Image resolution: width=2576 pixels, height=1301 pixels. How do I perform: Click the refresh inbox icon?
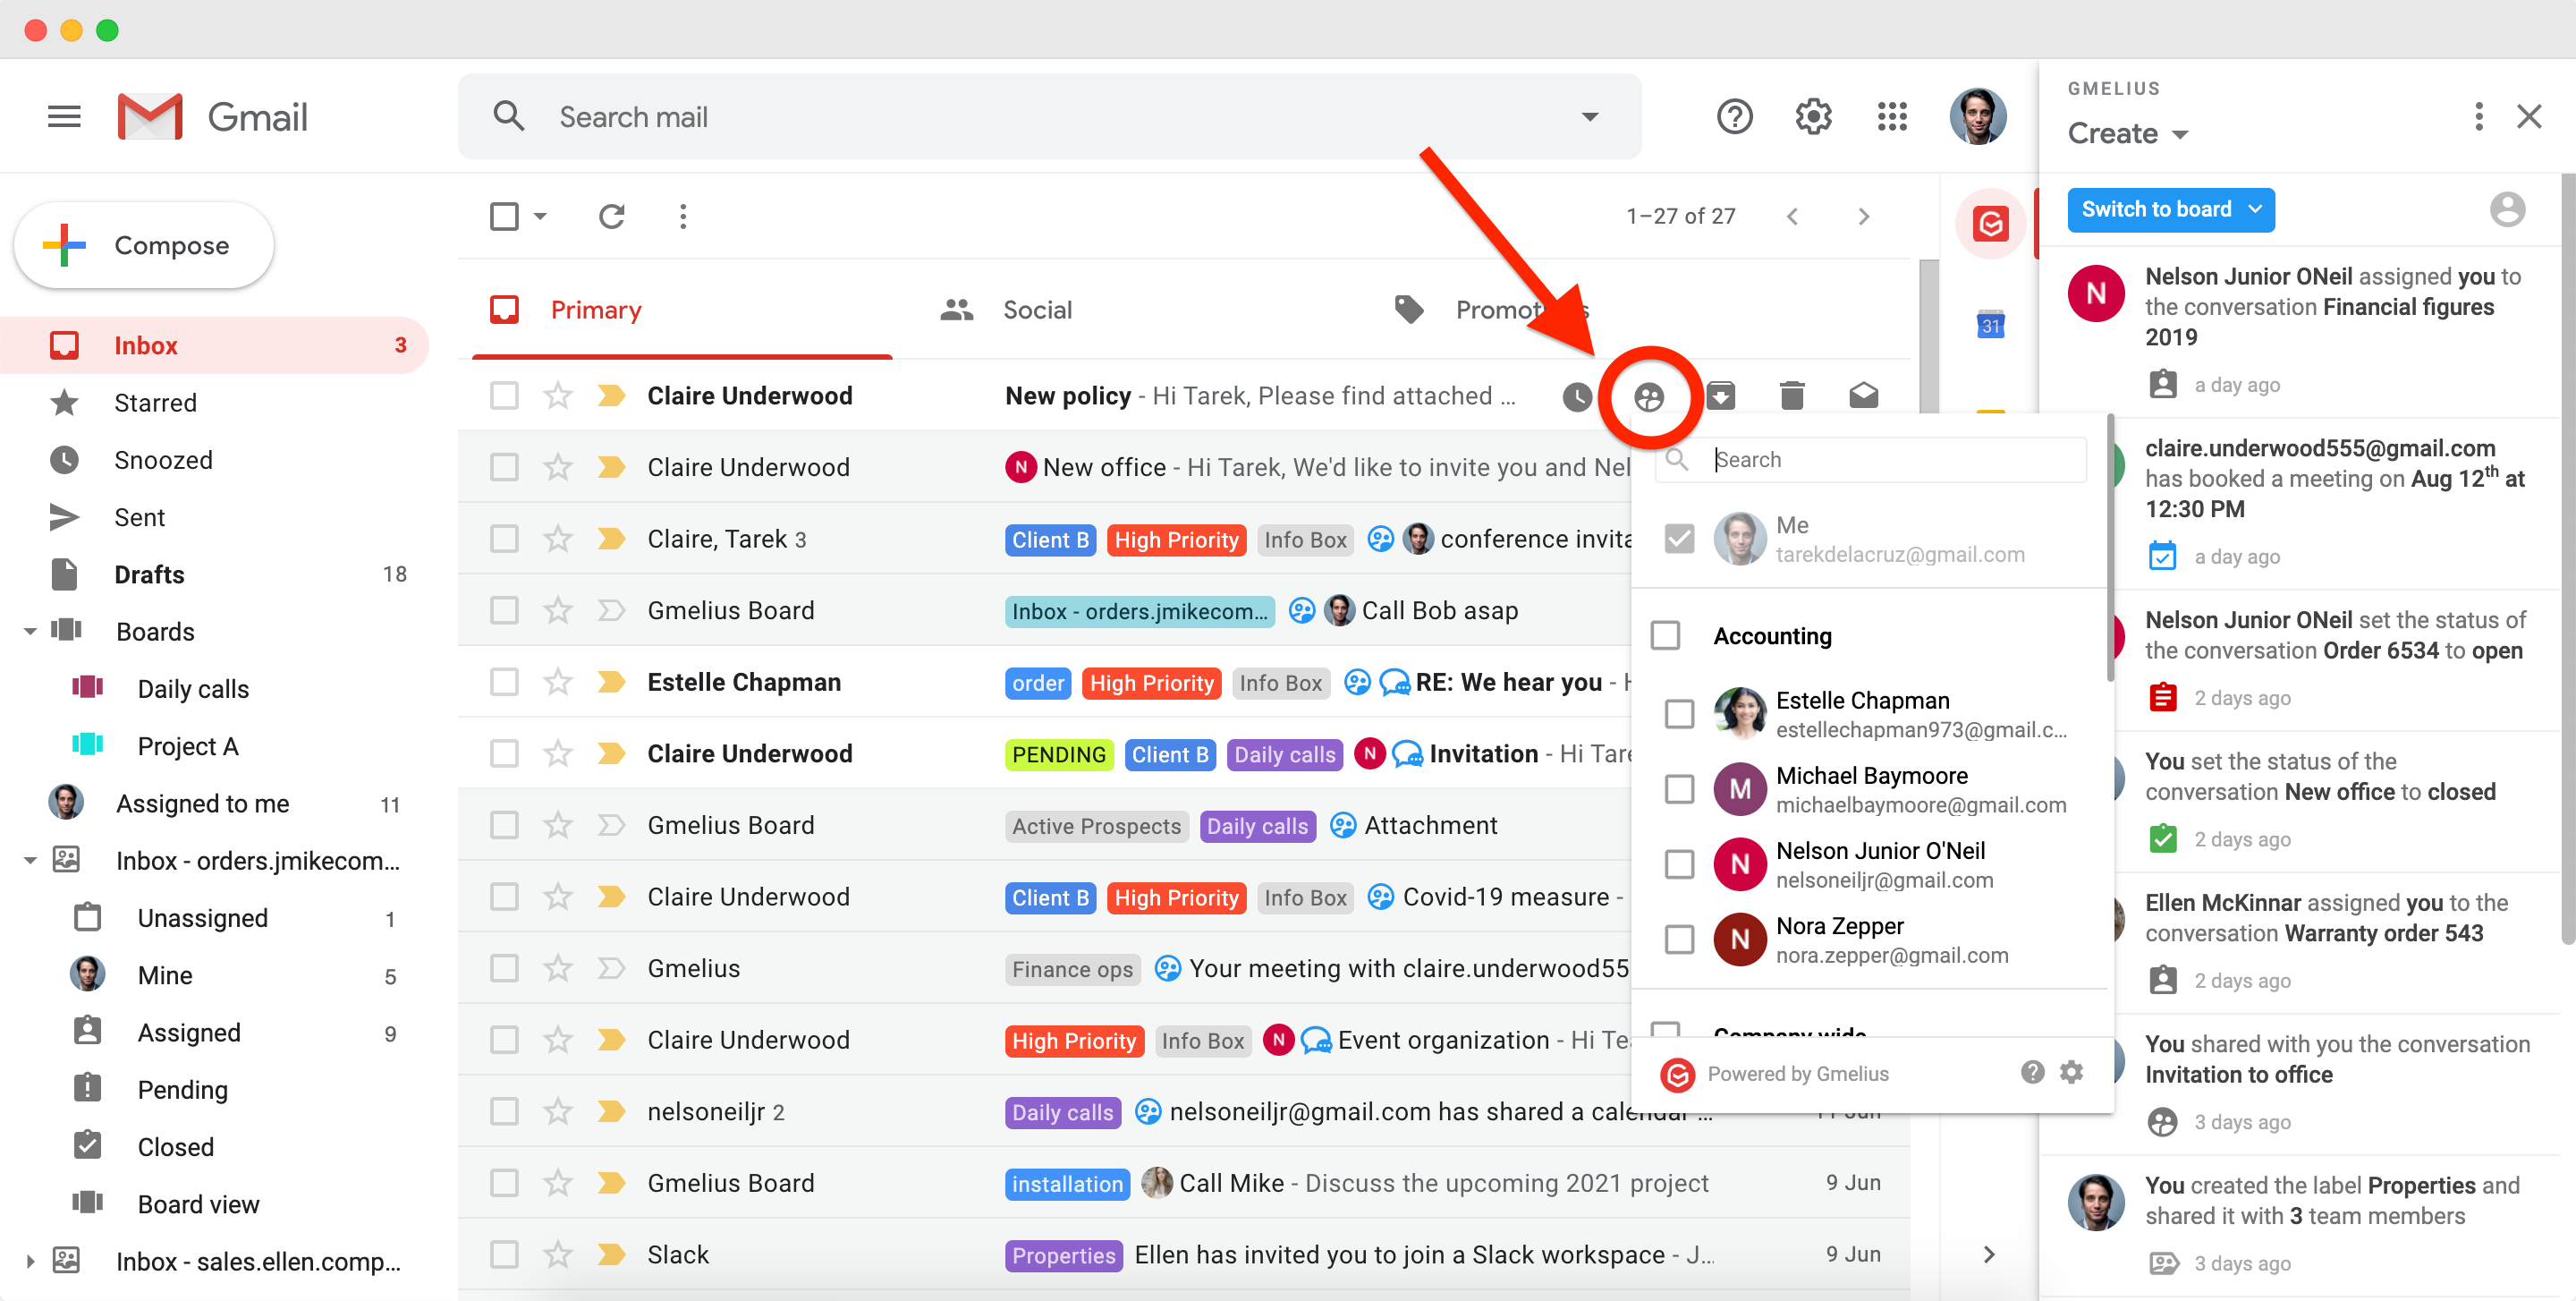[x=611, y=216]
